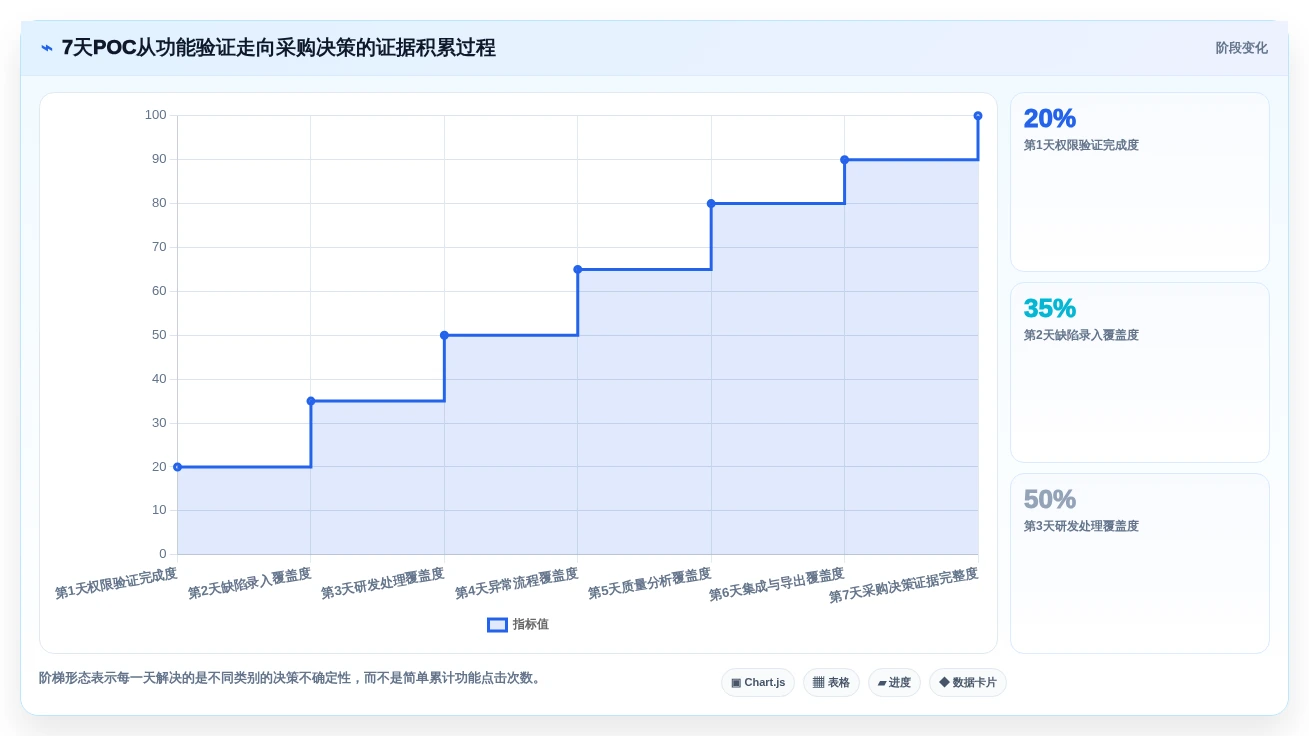Open the 35% 第2天缺陷录入覆盖度 card

pyautogui.click(x=1140, y=372)
